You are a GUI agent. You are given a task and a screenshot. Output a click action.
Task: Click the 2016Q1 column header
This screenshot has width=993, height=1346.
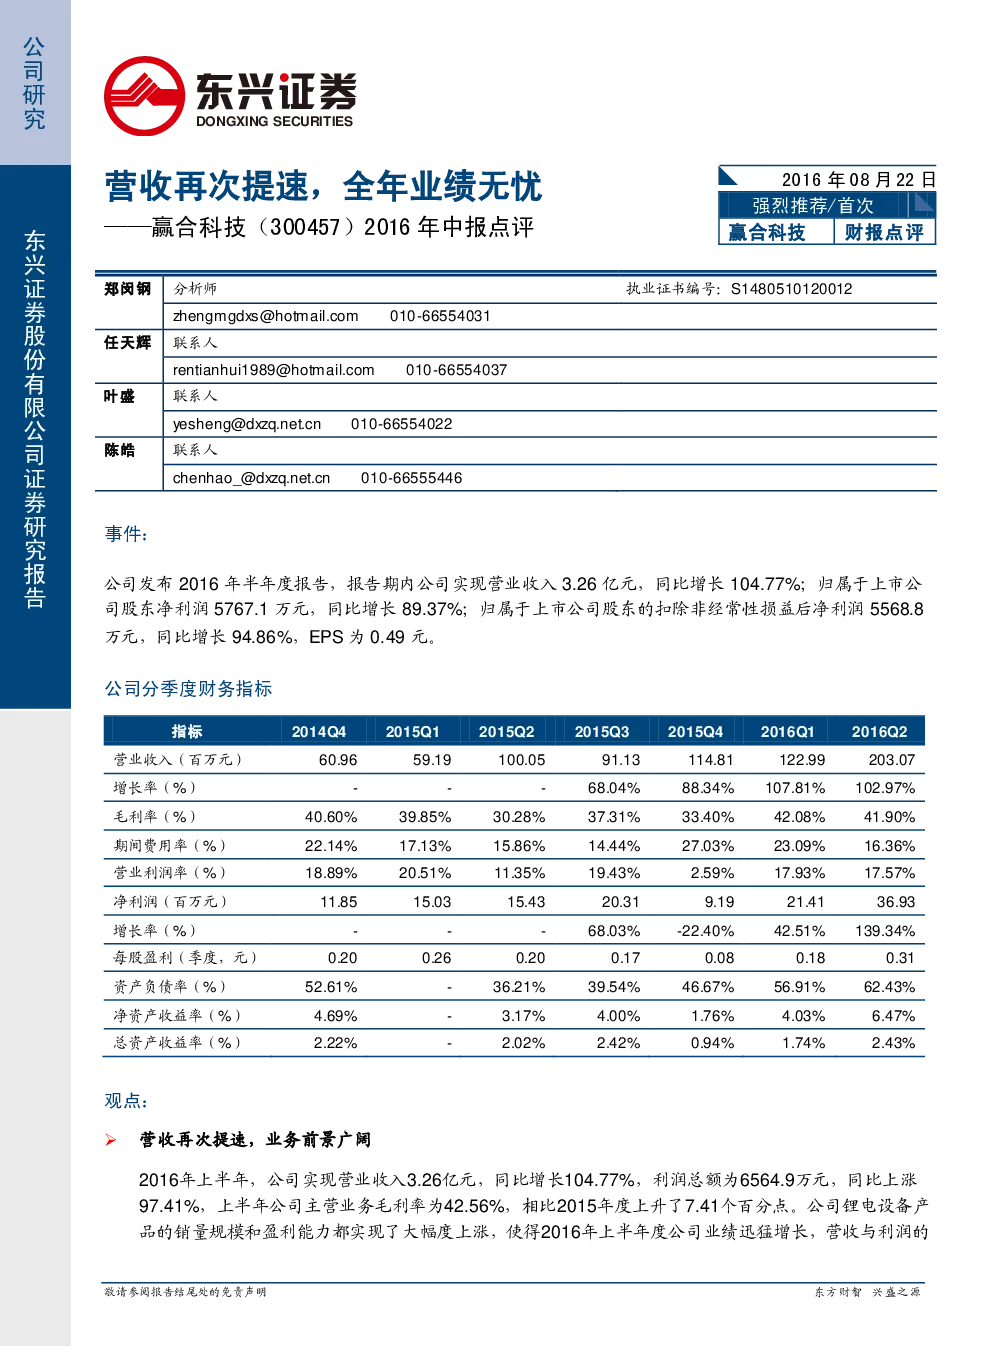point(787,732)
